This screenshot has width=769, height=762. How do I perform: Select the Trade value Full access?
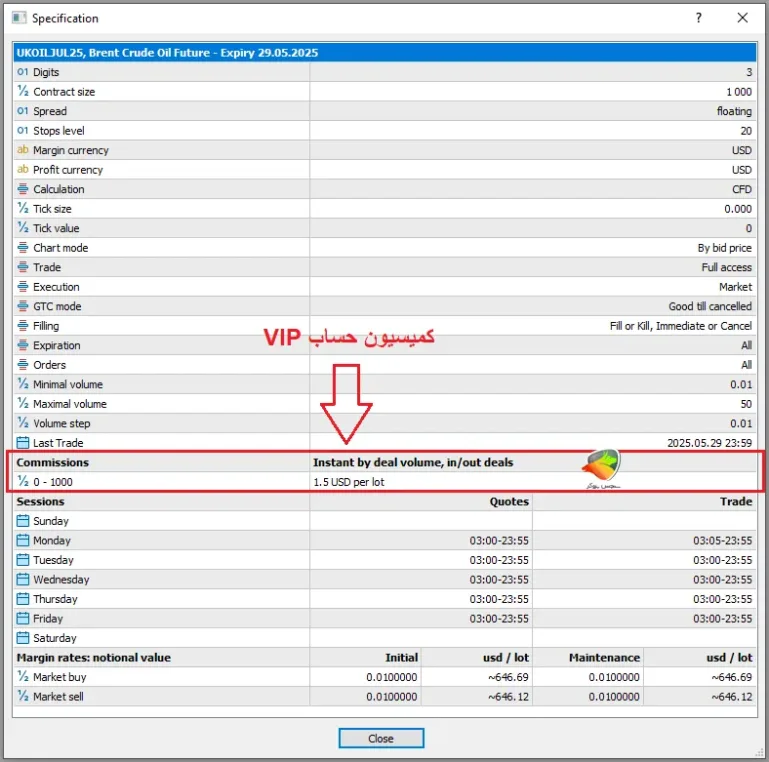tap(726, 267)
